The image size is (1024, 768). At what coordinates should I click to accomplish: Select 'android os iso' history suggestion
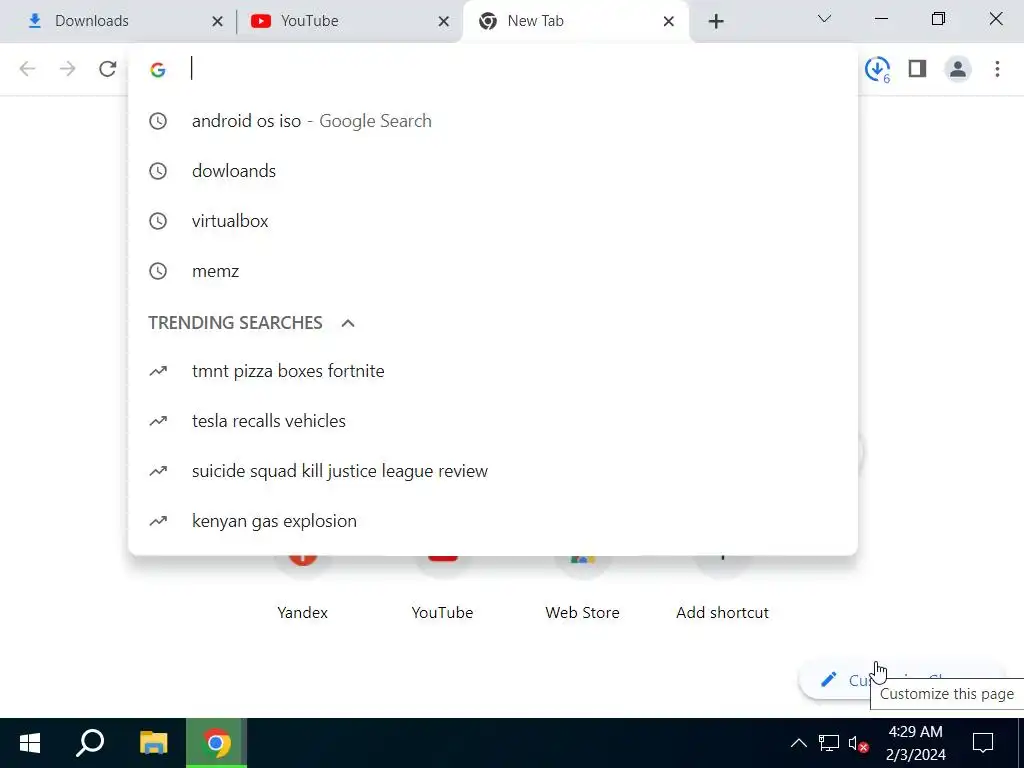click(x=493, y=121)
